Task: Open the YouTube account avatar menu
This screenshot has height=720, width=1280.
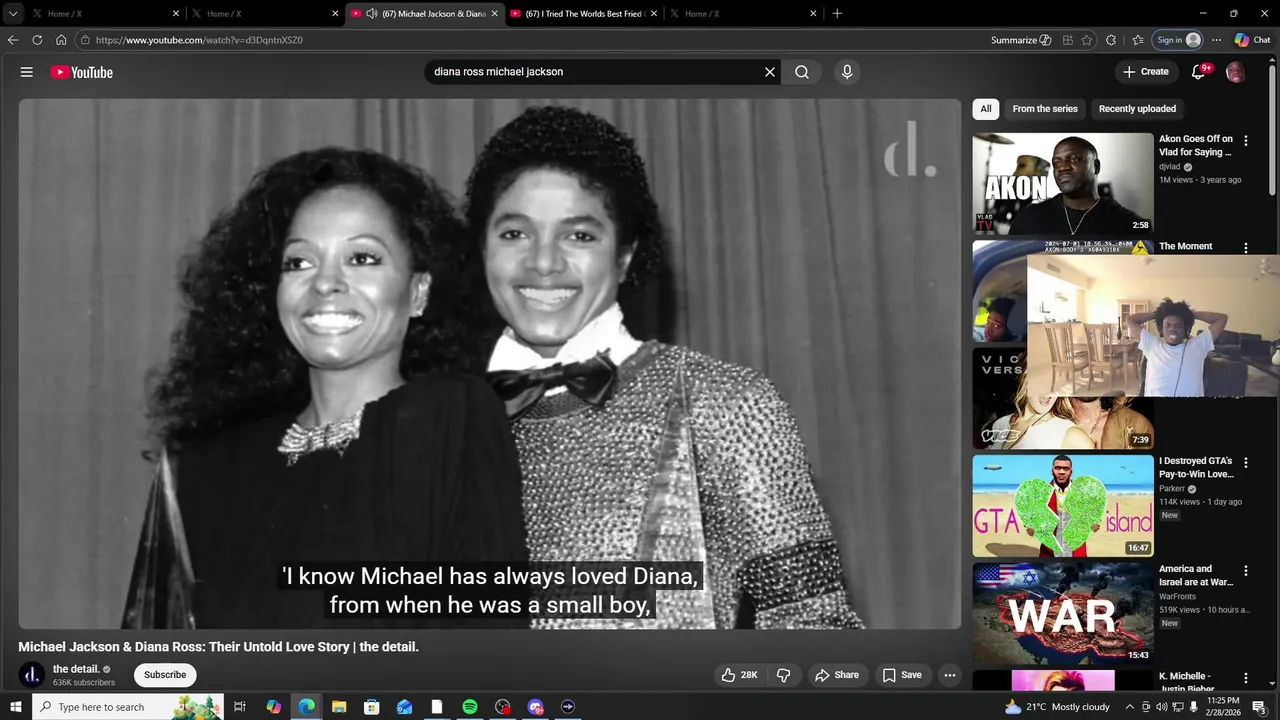Action: coord(1235,72)
